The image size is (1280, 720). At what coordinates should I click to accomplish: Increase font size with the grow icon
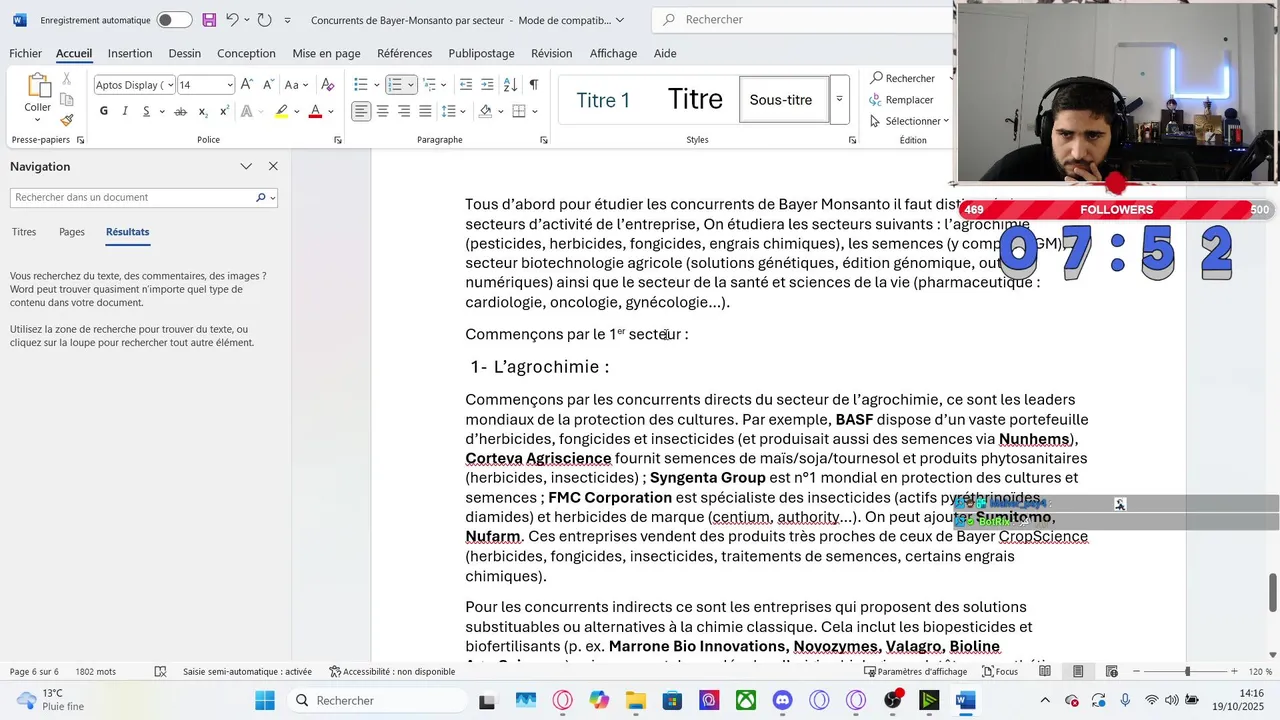[x=246, y=85]
